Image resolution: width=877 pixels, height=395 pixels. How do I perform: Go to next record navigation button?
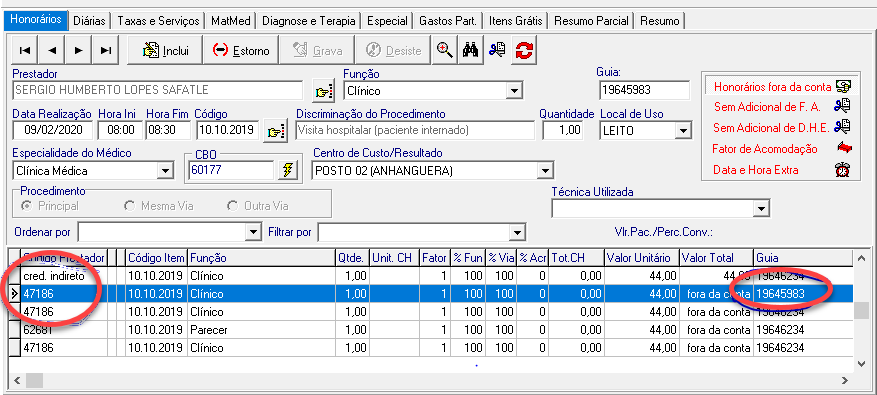78,50
